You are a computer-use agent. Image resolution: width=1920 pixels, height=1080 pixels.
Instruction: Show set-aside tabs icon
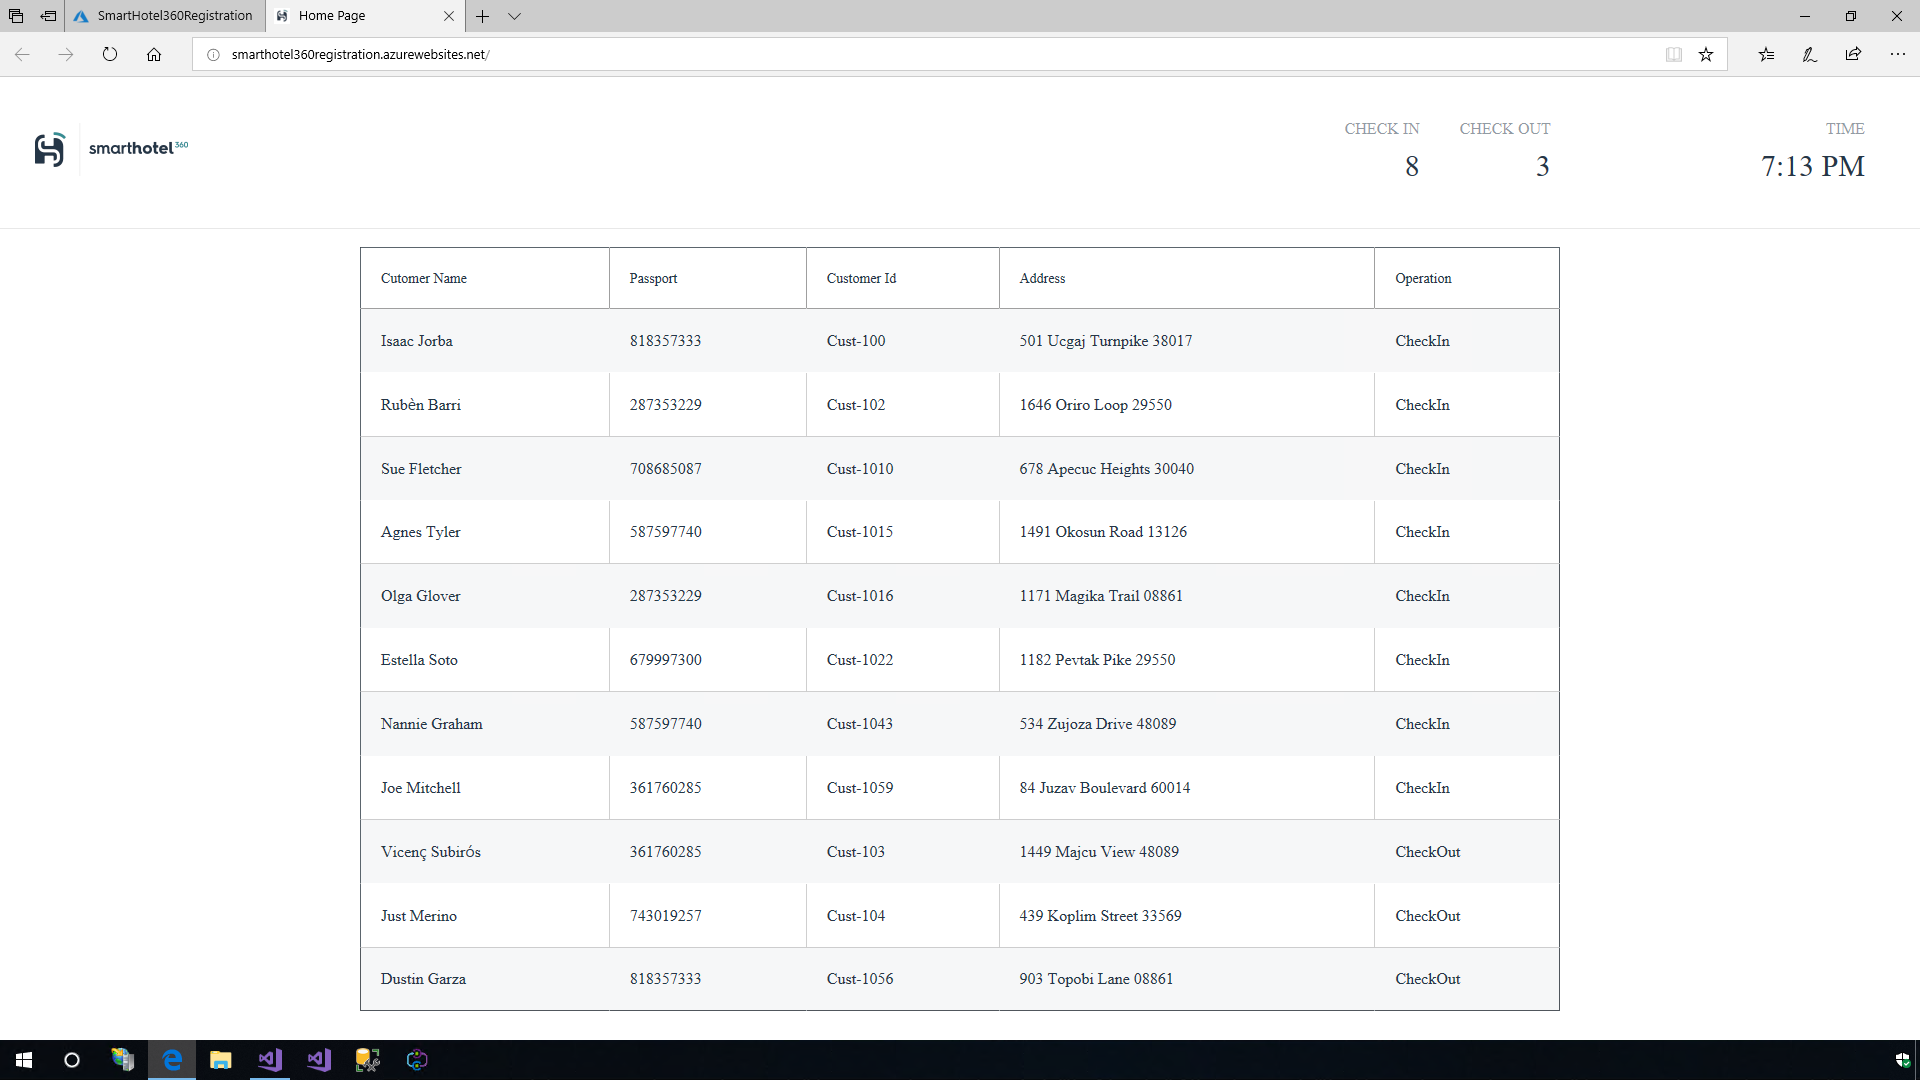16,16
